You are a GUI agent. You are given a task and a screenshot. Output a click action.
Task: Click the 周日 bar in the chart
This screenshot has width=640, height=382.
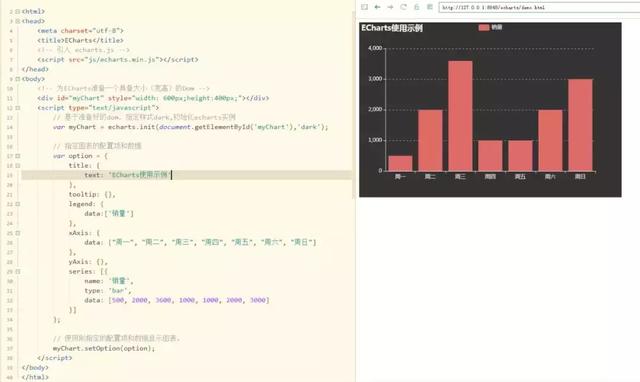coord(580,125)
